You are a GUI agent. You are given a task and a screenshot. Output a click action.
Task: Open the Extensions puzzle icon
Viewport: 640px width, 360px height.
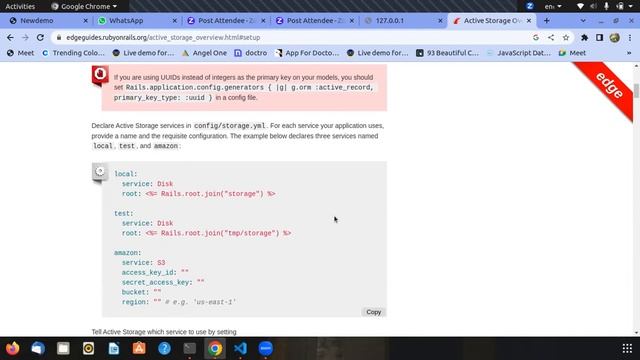coord(584,38)
